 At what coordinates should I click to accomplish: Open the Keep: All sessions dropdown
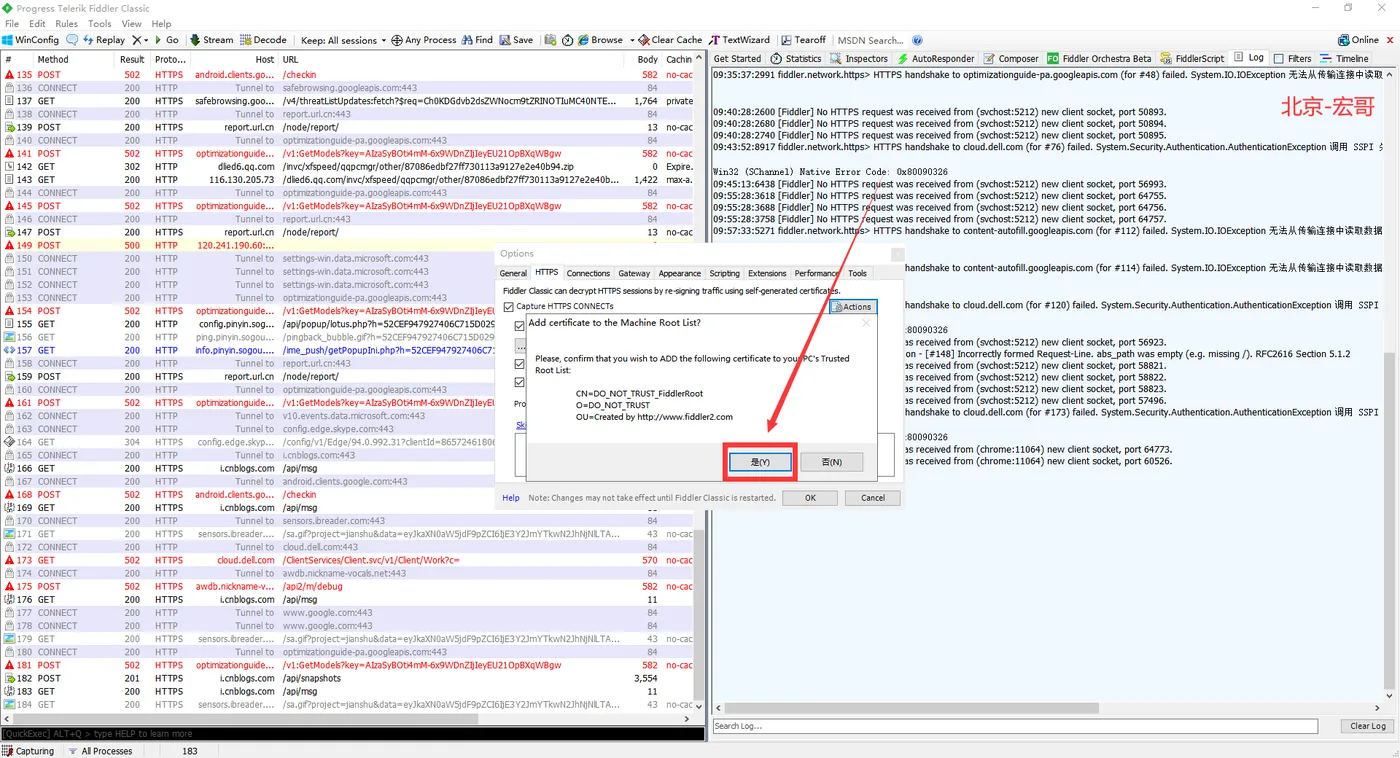coord(343,40)
